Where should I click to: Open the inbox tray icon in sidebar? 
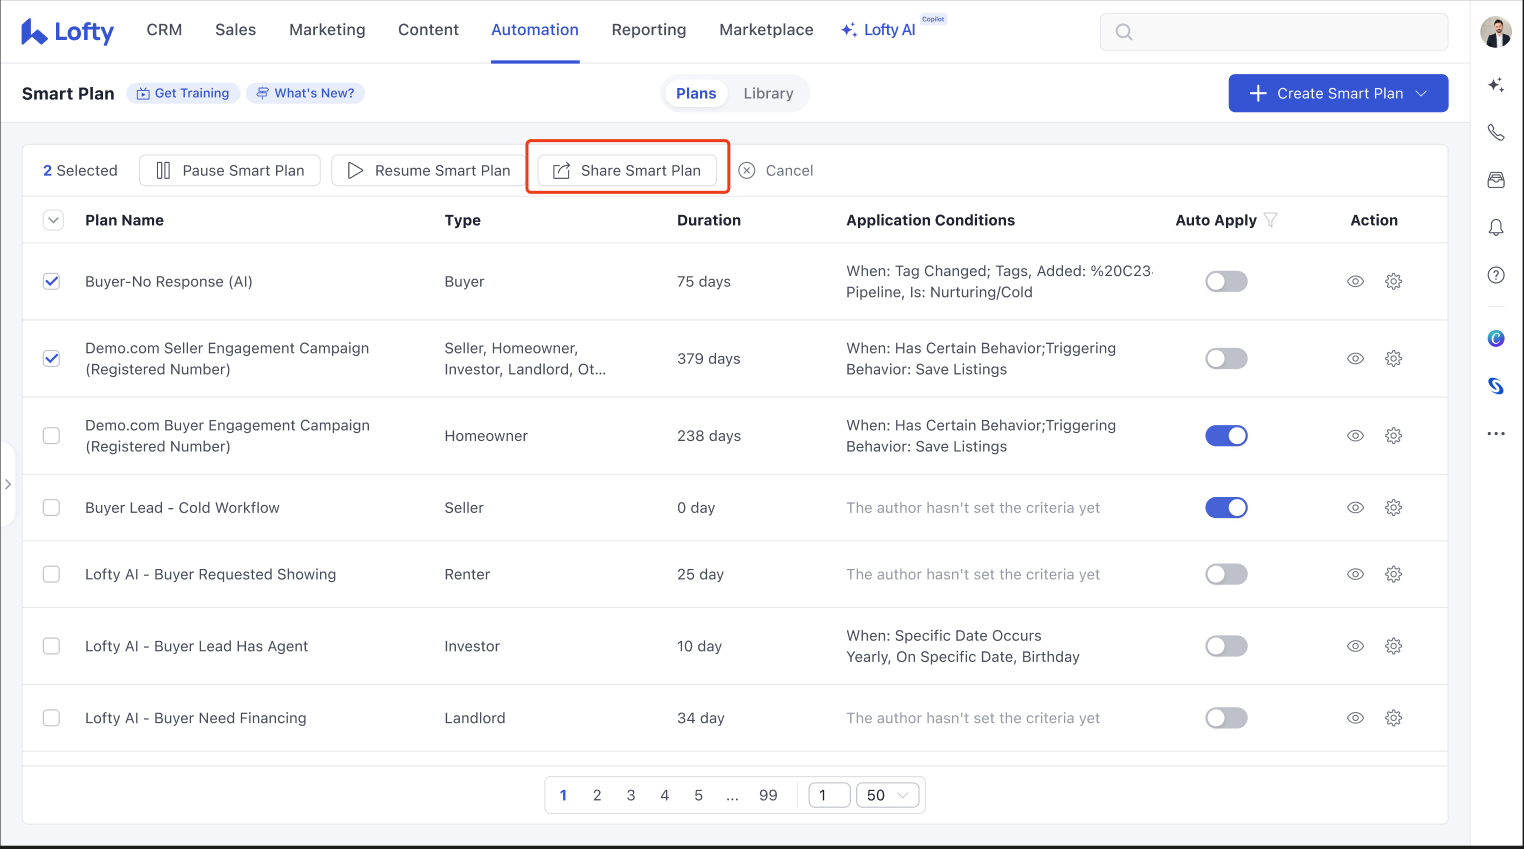click(1496, 180)
